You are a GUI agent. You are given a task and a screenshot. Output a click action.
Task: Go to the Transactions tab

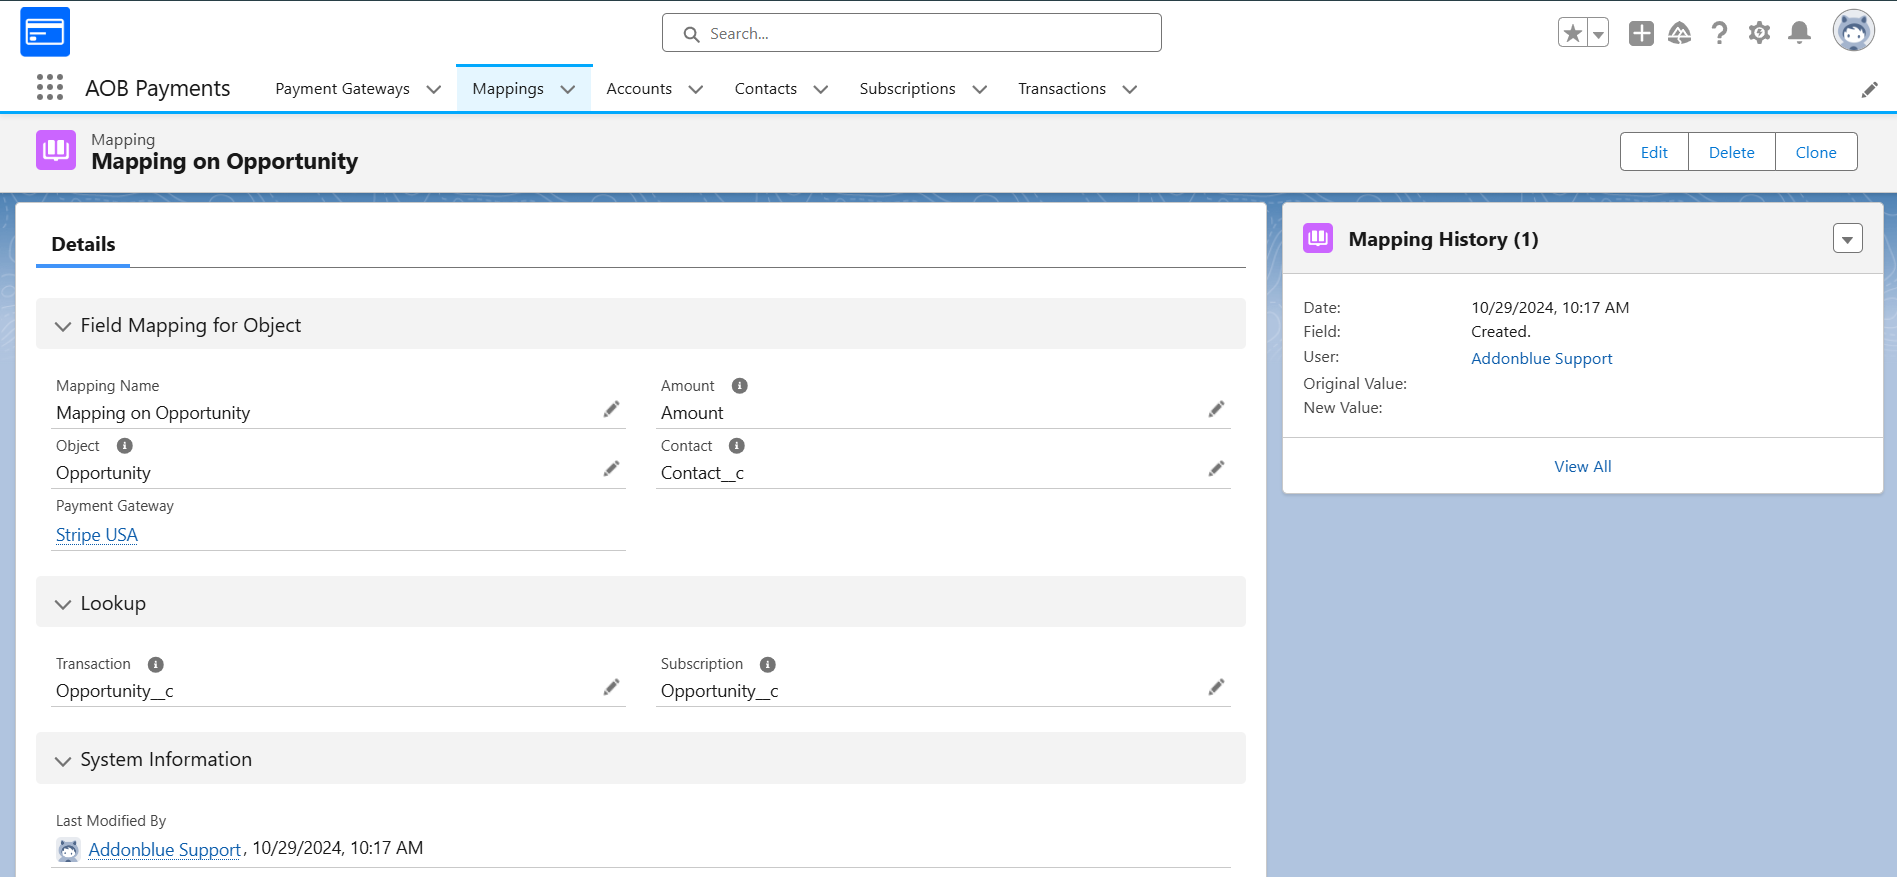click(x=1062, y=89)
